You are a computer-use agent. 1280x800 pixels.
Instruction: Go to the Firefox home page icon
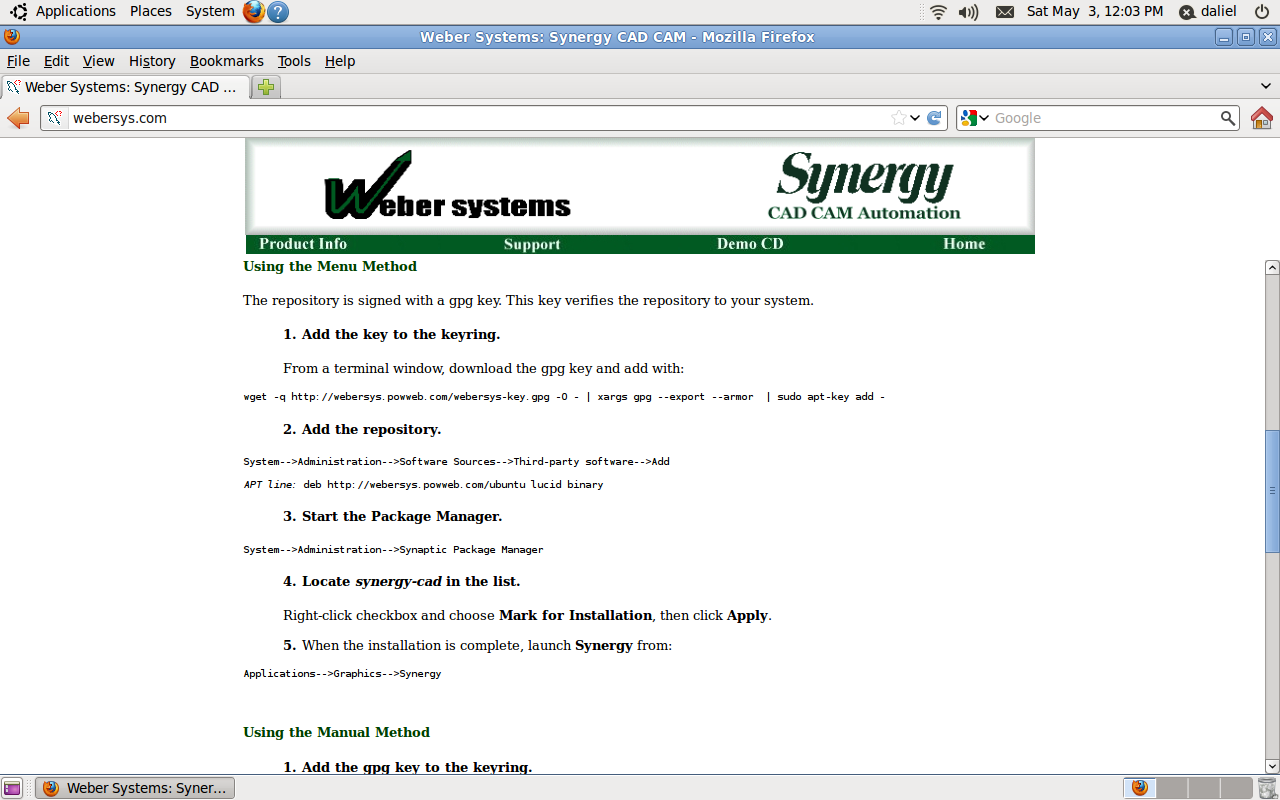[x=1262, y=118]
